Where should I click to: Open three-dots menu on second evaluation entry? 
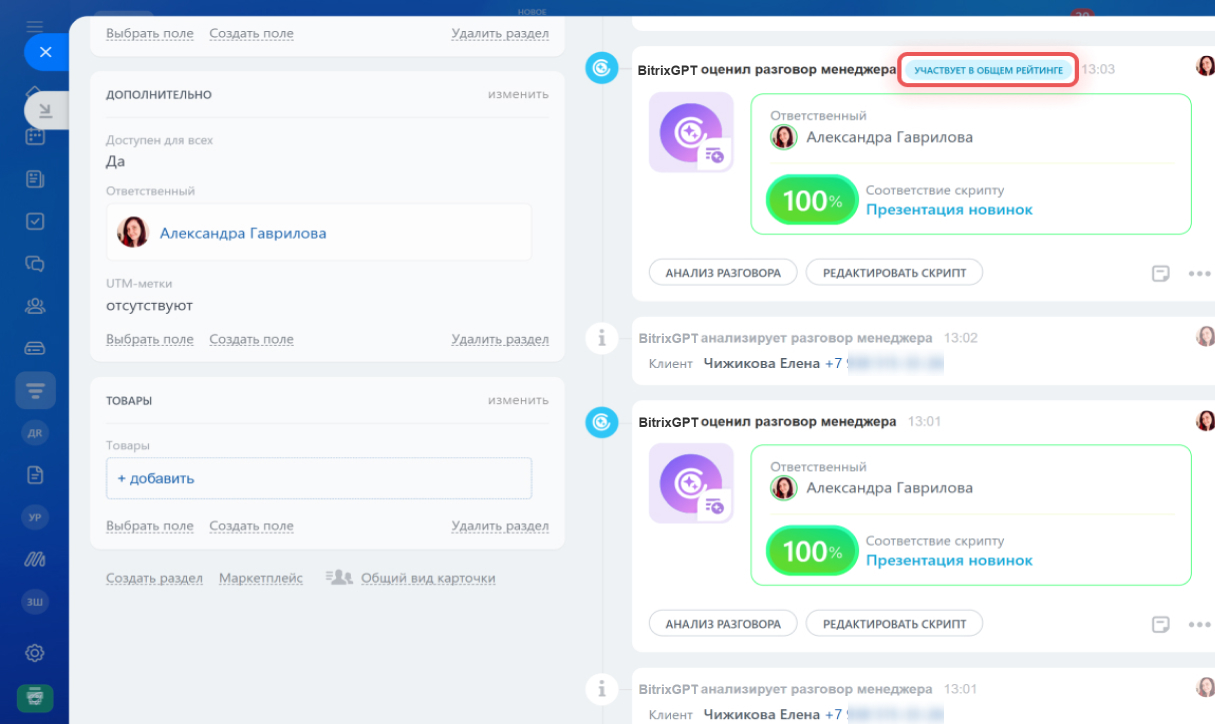[1199, 624]
